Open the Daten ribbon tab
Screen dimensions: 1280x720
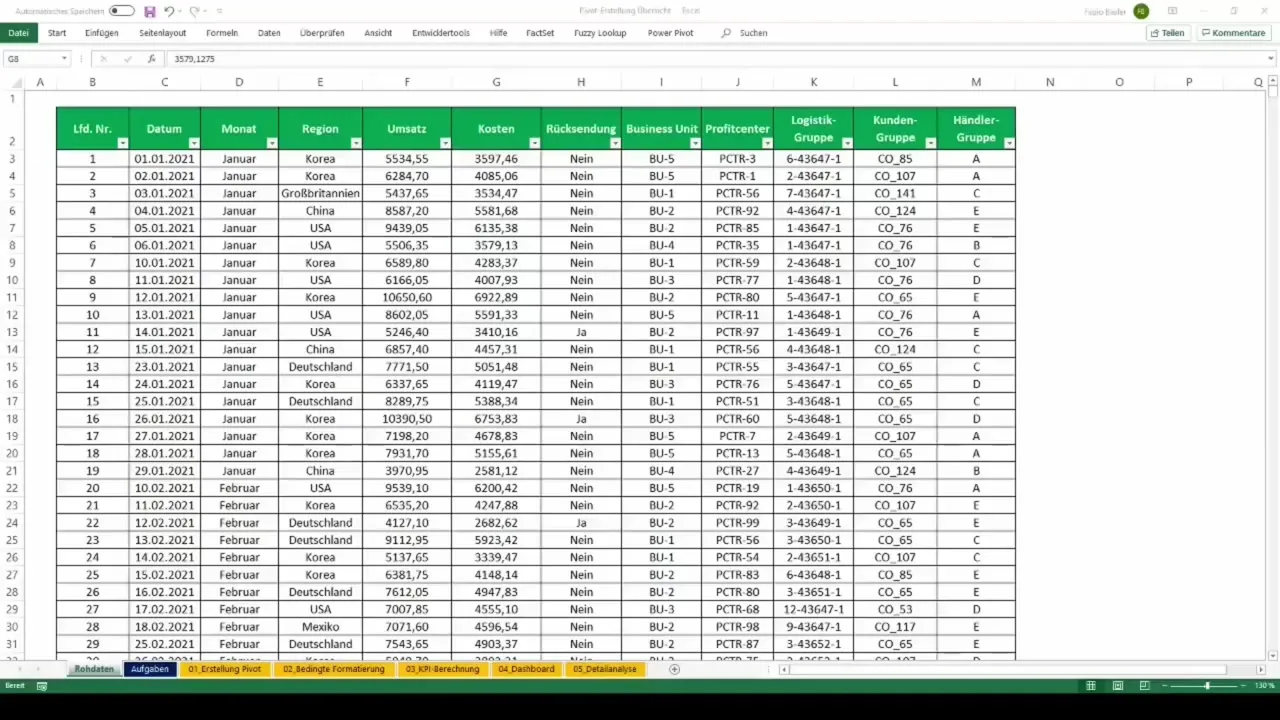point(269,33)
